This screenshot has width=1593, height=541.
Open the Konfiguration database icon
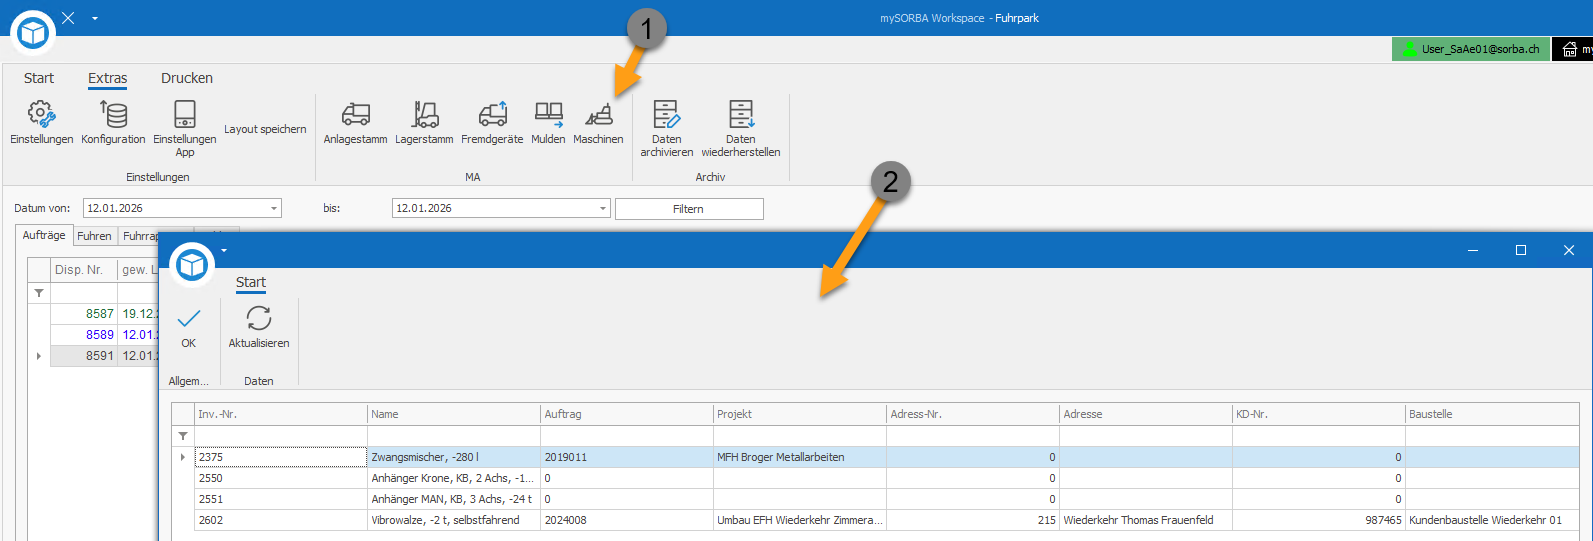pyautogui.click(x=113, y=114)
